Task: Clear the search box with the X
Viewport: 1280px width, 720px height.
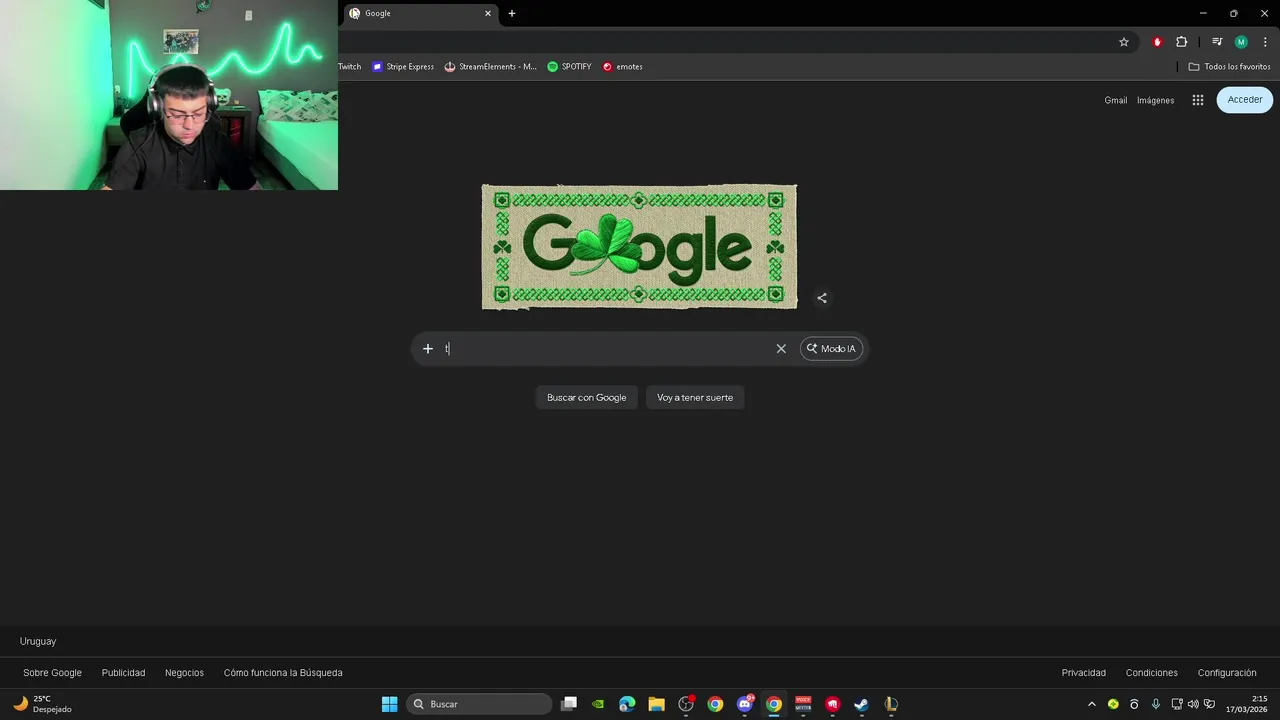Action: tap(781, 349)
